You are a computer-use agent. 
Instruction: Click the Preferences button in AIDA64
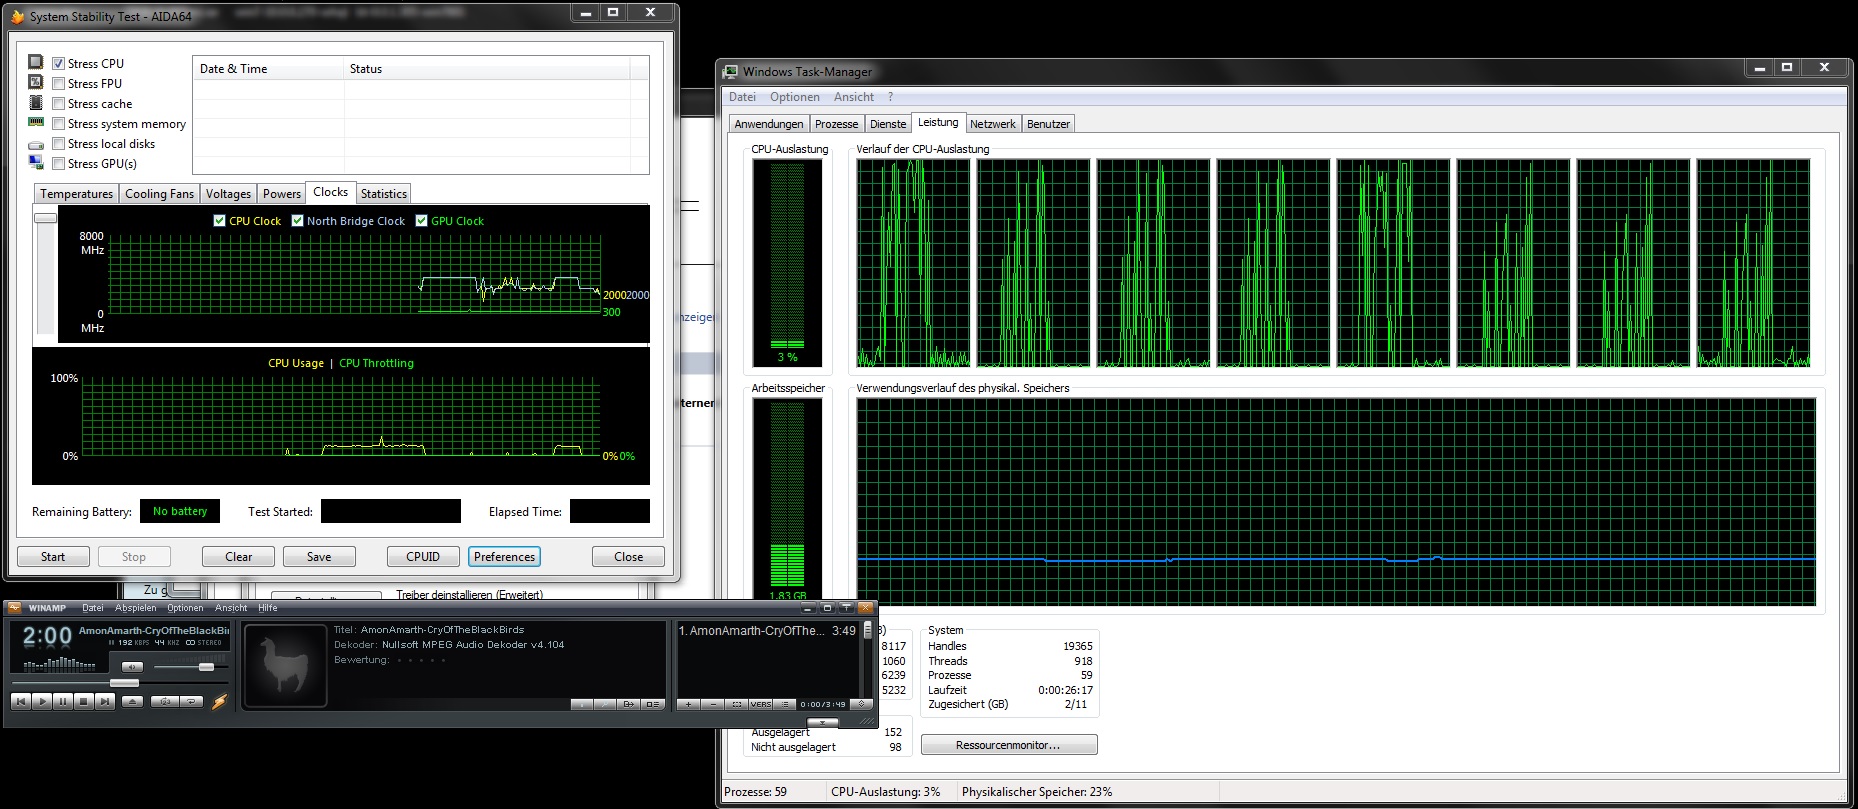tap(504, 557)
